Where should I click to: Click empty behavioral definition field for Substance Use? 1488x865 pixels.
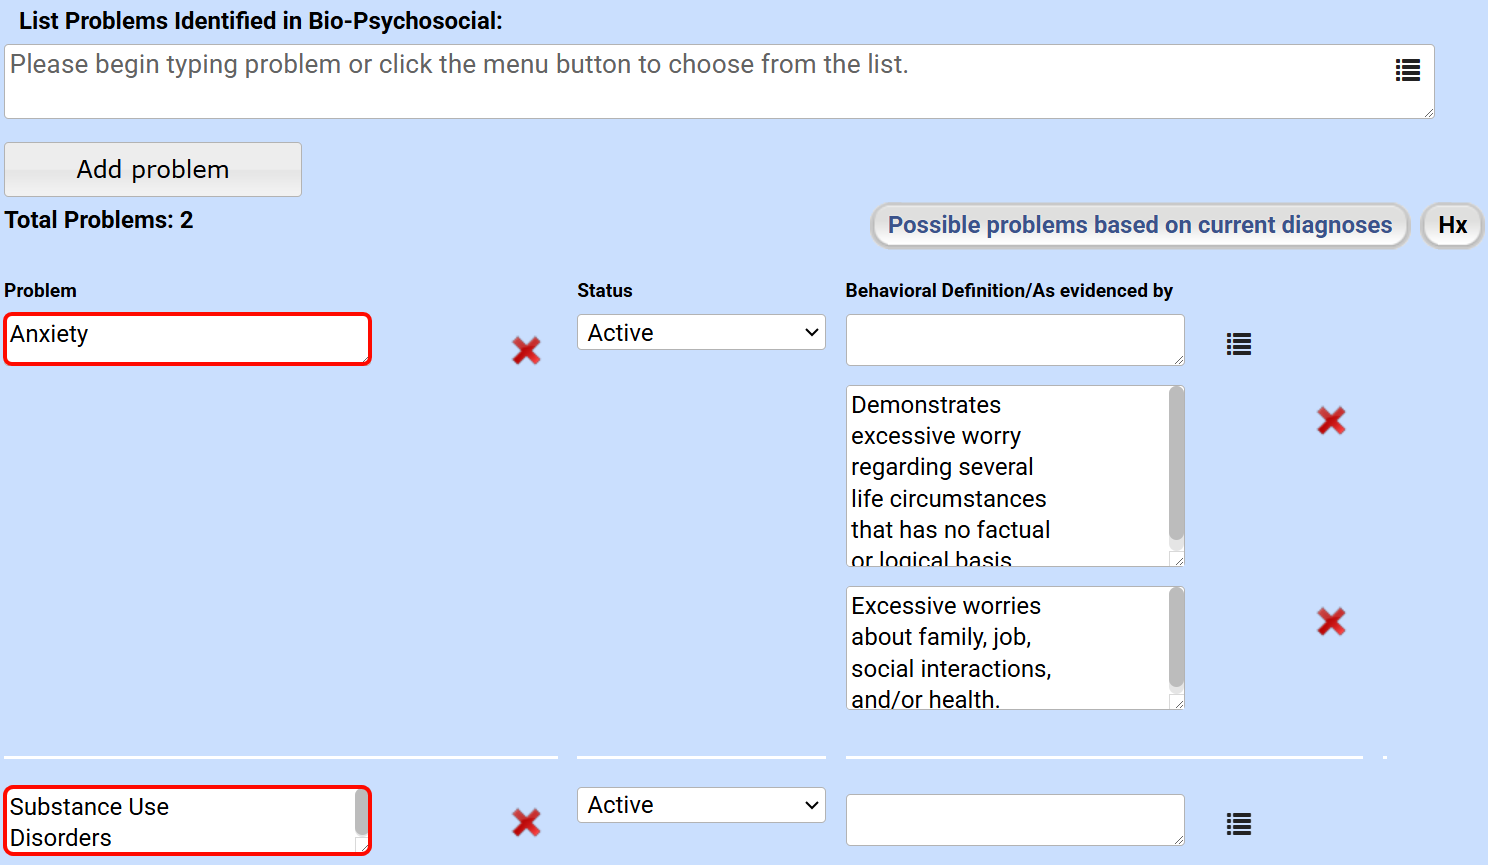1014,820
